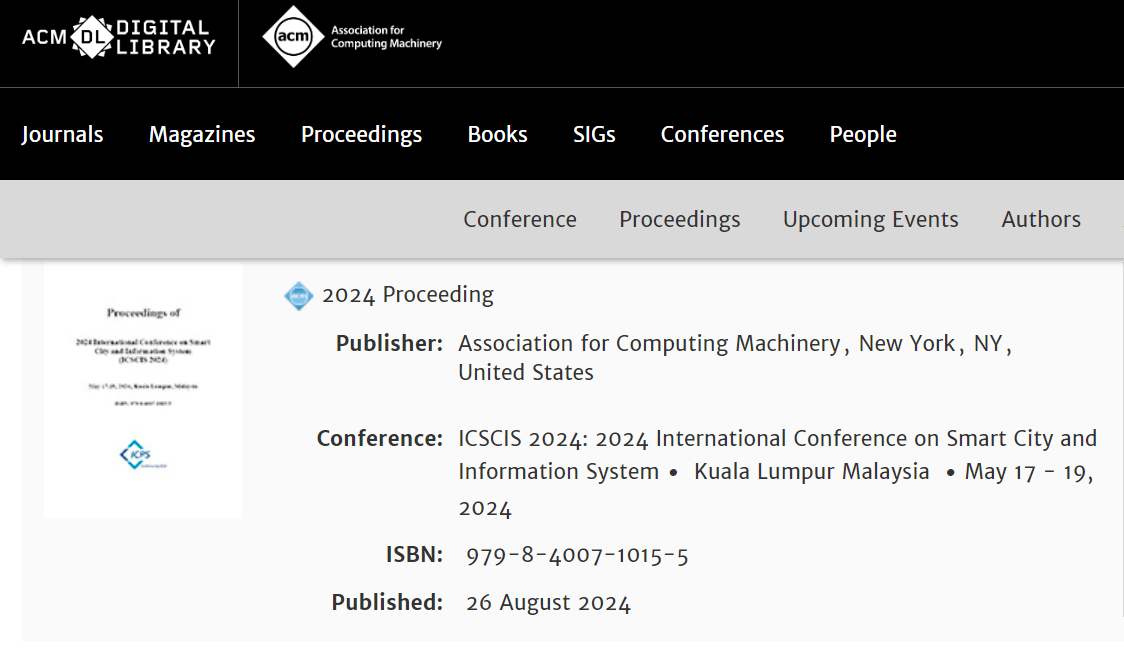
Task: Click the ACM badge beside 2024 Proceeding
Action: pos(298,295)
